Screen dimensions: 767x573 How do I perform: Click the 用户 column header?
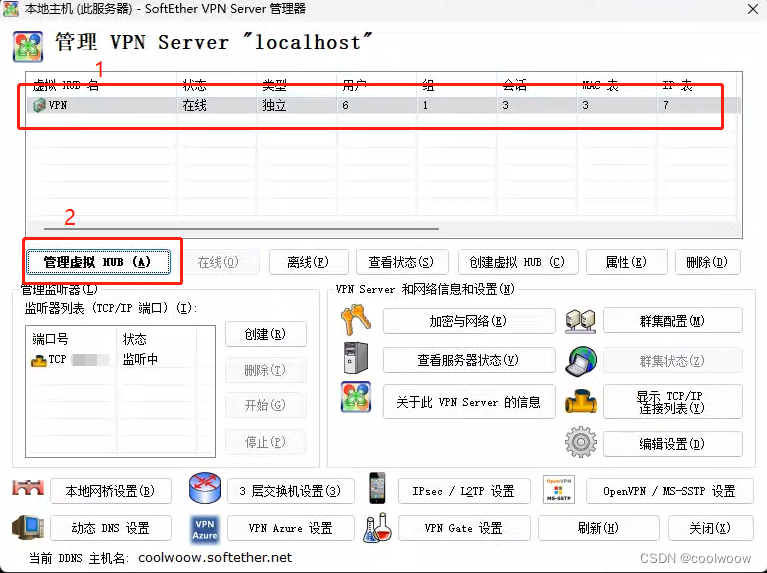tap(377, 85)
